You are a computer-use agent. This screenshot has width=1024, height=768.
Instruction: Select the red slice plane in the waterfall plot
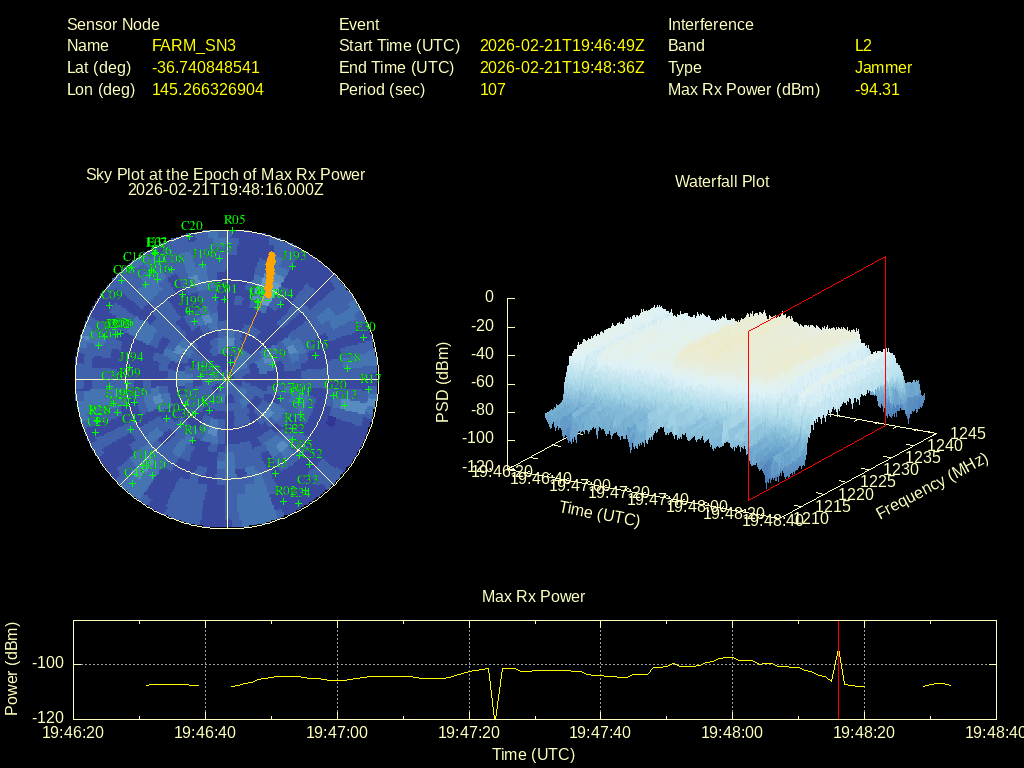coord(817,380)
